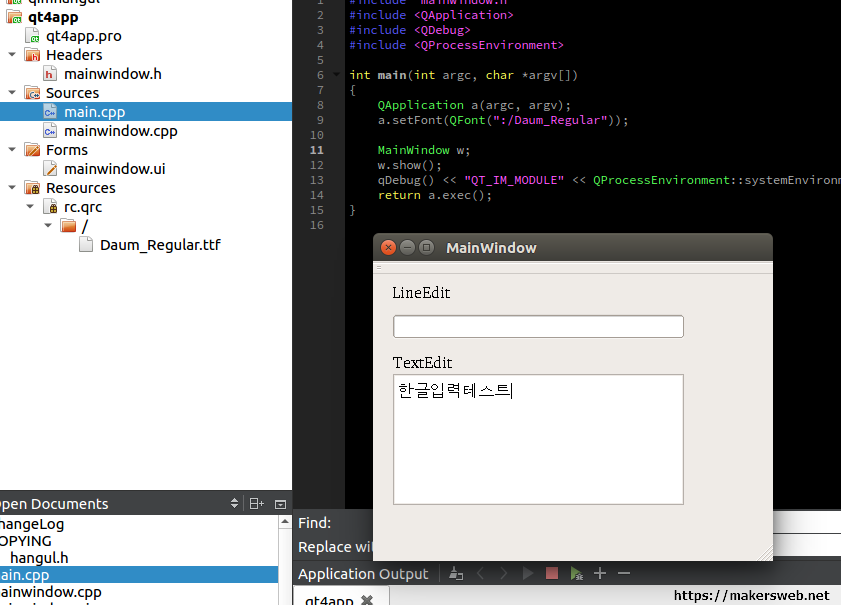The image size is (841, 605).
Task: Open mainwindow.ui form file
Action: point(115,169)
